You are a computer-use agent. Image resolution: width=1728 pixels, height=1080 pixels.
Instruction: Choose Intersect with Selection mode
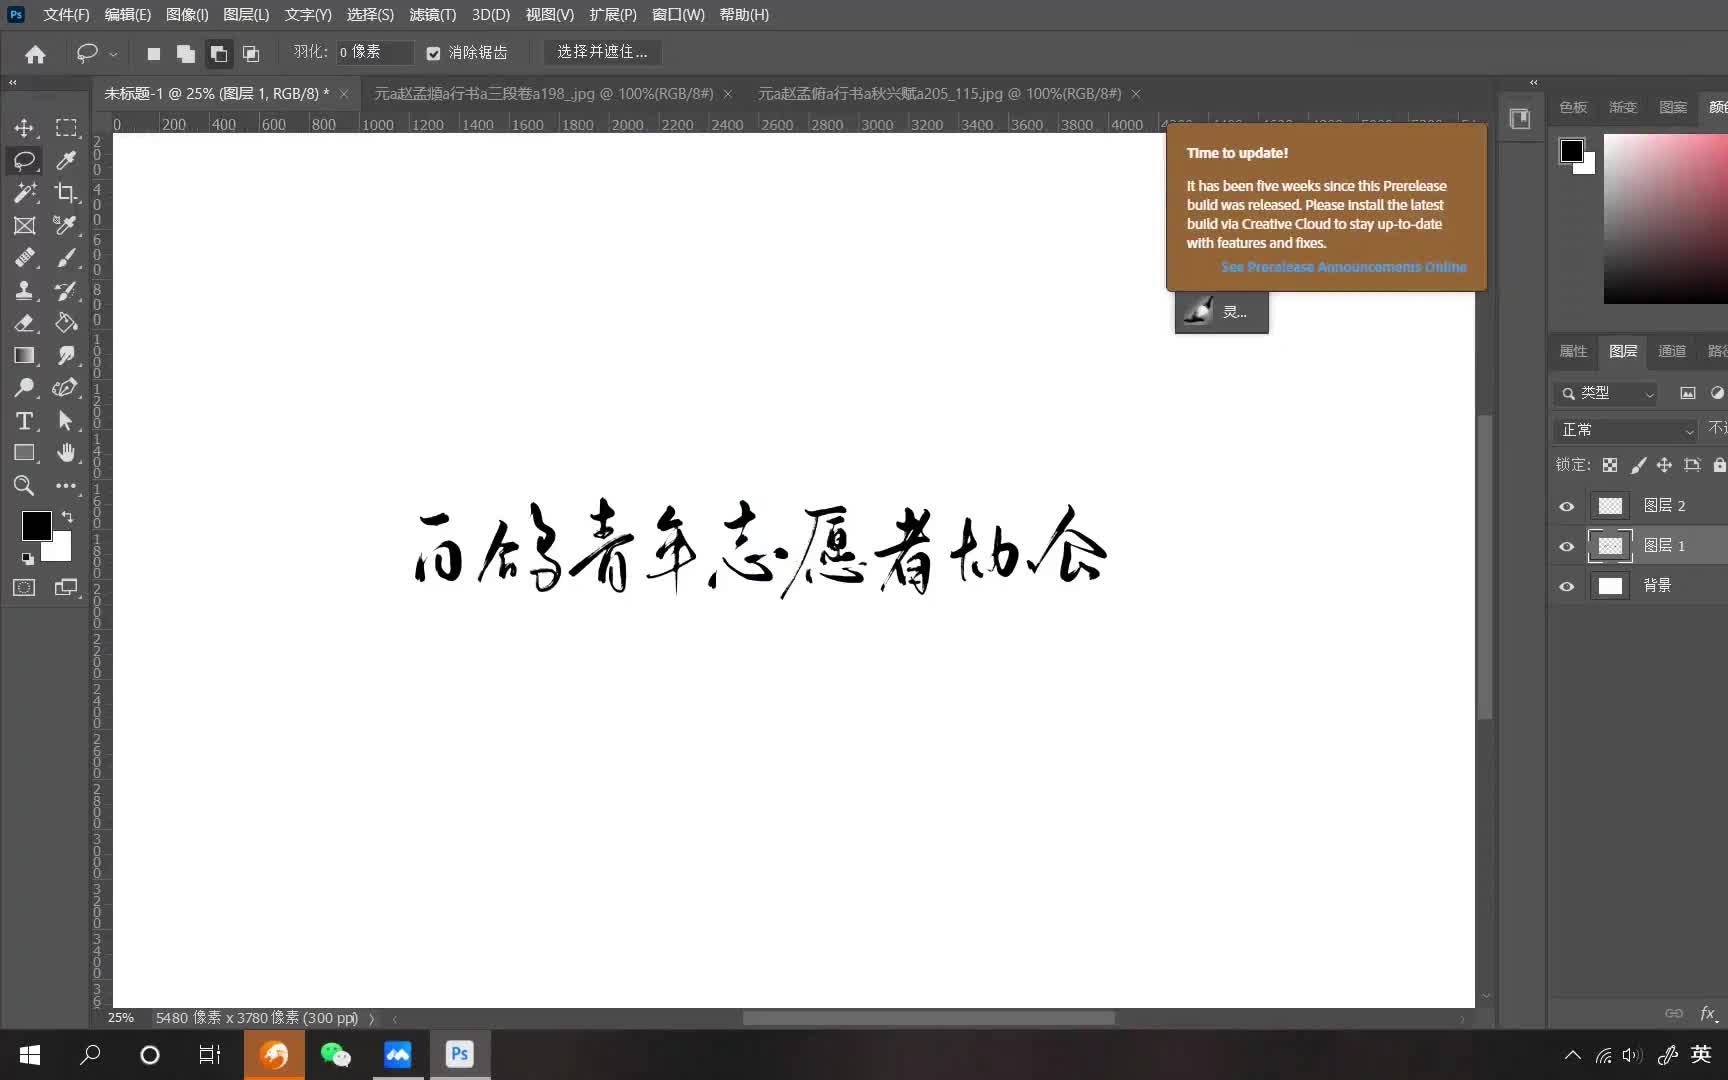(251, 54)
